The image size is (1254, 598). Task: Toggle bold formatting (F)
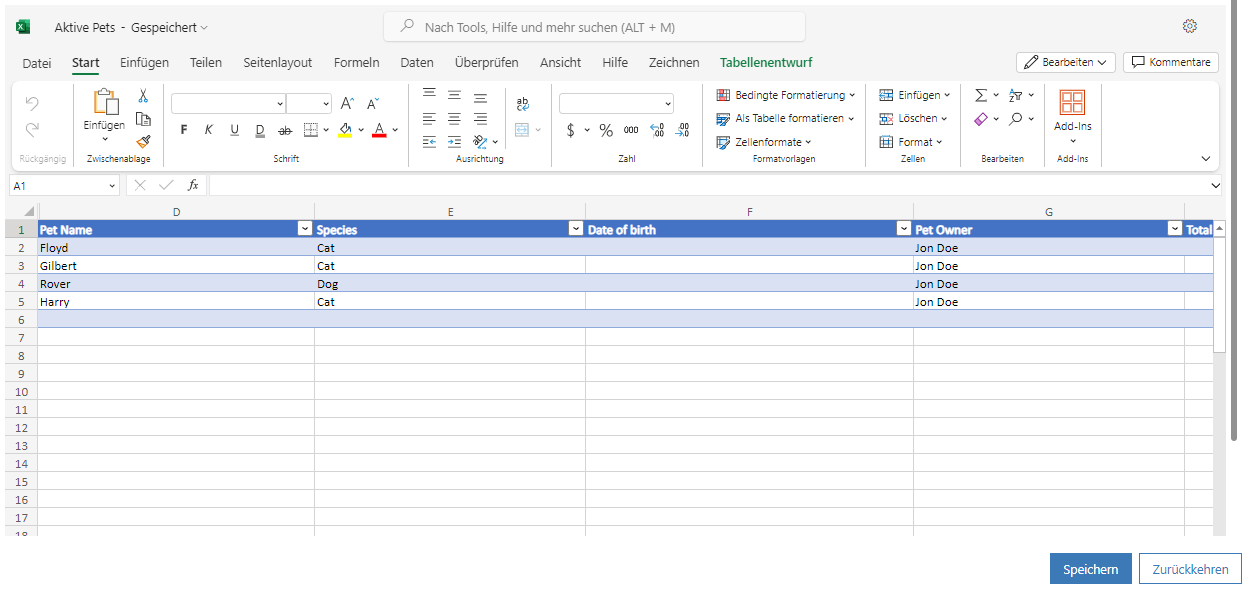(184, 130)
